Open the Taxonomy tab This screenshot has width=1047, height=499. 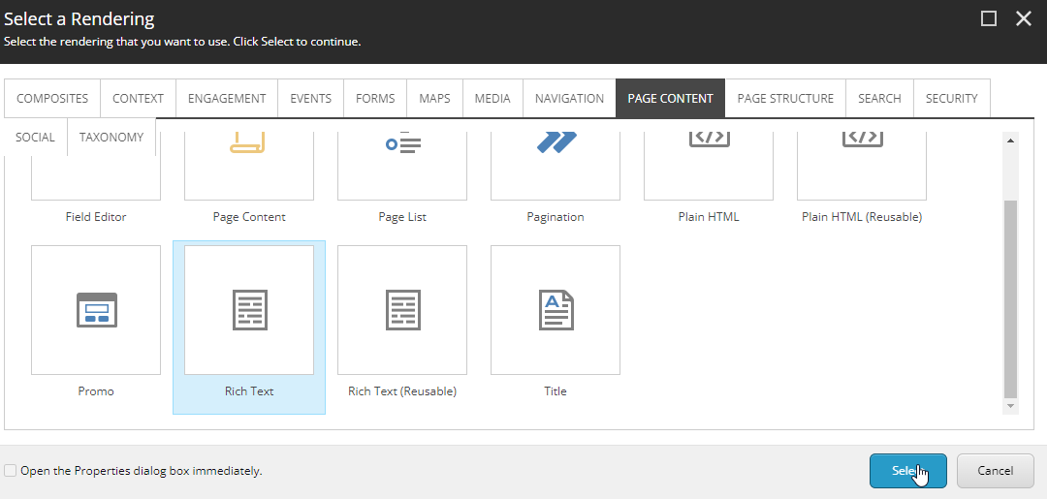tap(111, 137)
